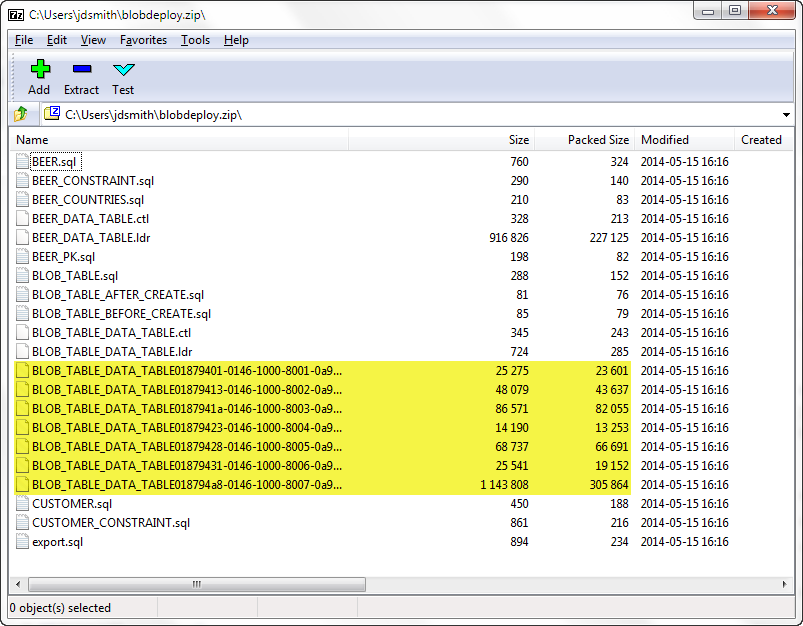Click the Test archive checkmark icon

tap(122, 70)
